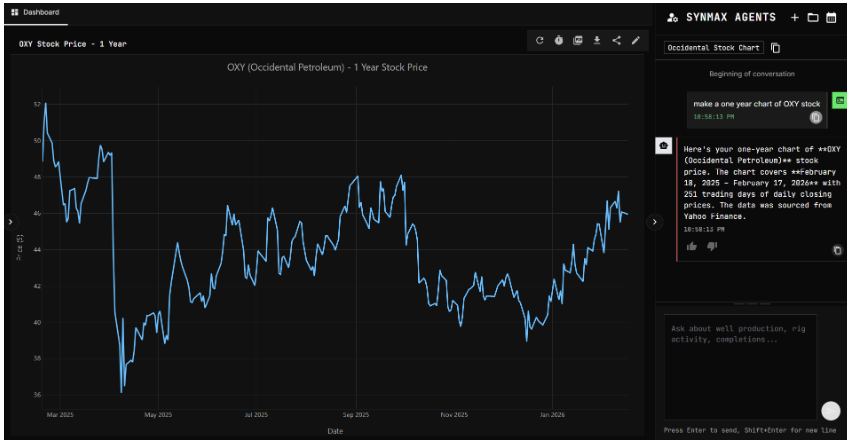
Task: Copy the assistant's response text
Action: click(837, 250)
